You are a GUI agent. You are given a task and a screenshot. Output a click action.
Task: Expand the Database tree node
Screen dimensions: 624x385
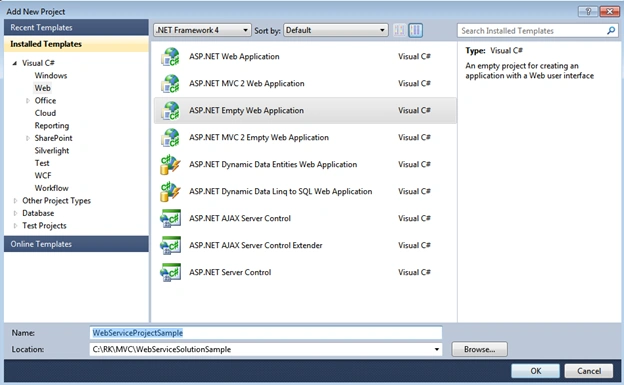coord(15,213)
